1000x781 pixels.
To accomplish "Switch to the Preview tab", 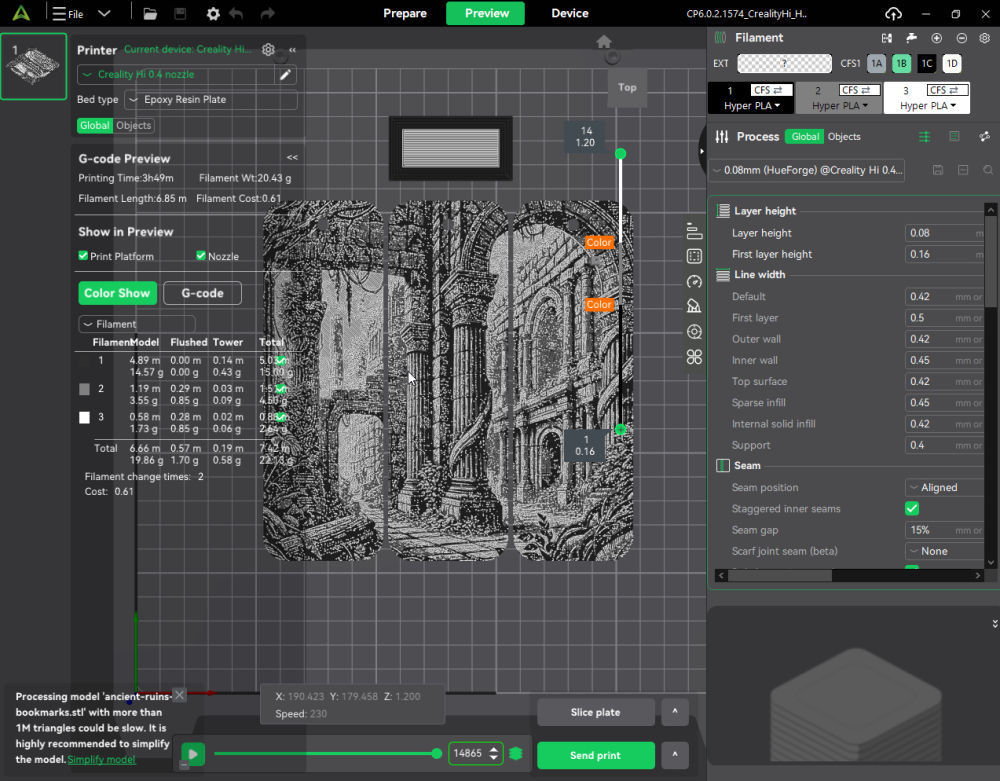I will tap(486, 13).
